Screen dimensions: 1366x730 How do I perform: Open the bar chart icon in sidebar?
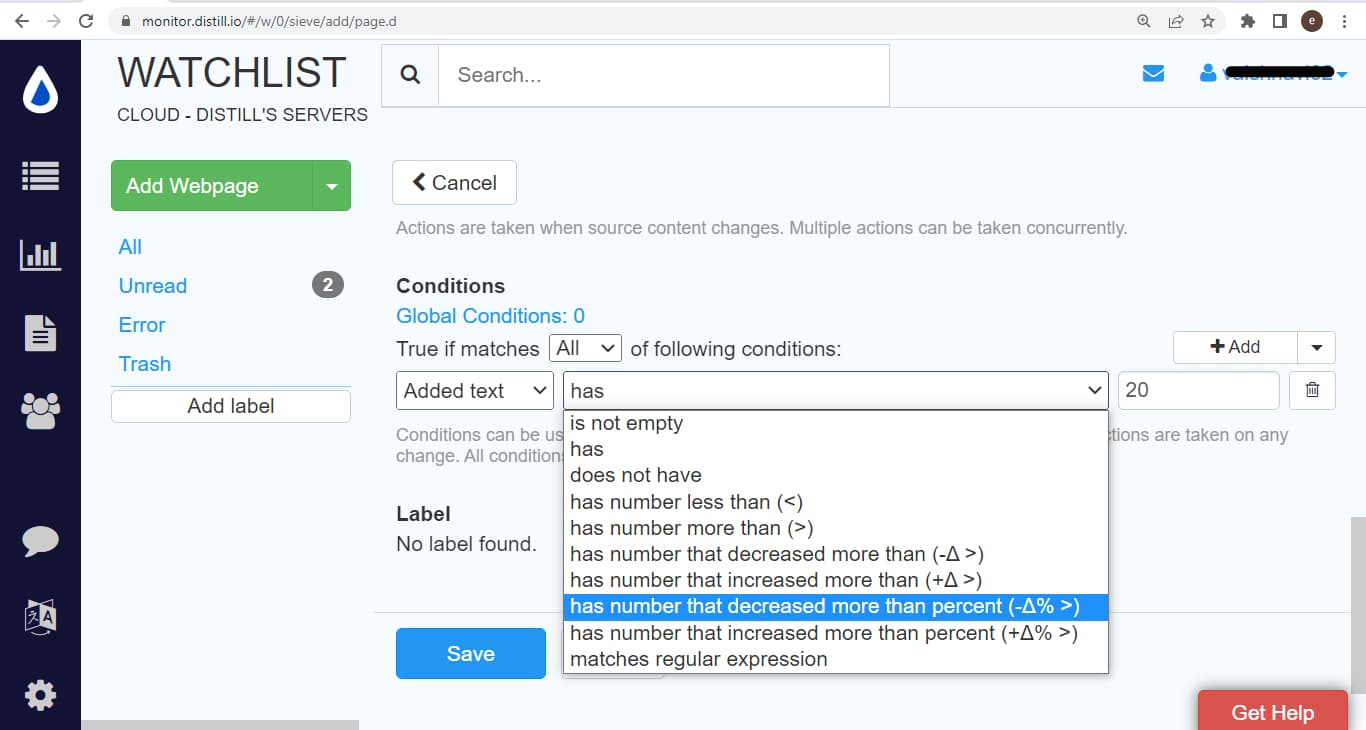(x=40, y=255)
